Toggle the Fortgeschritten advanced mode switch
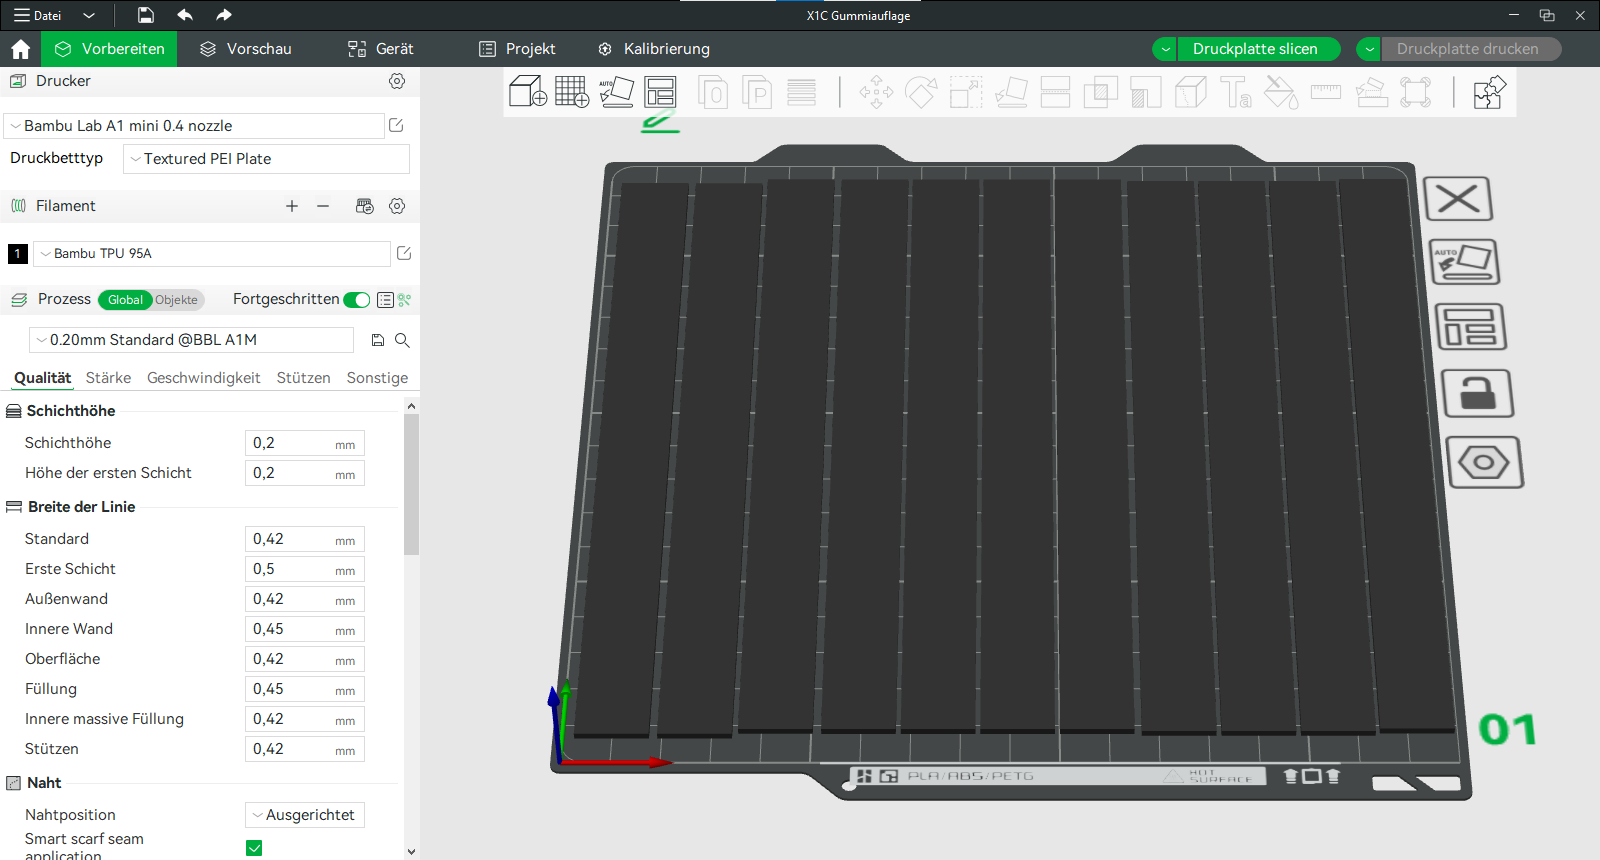This screenshot has width=1600, height=860. click(356, 300)
